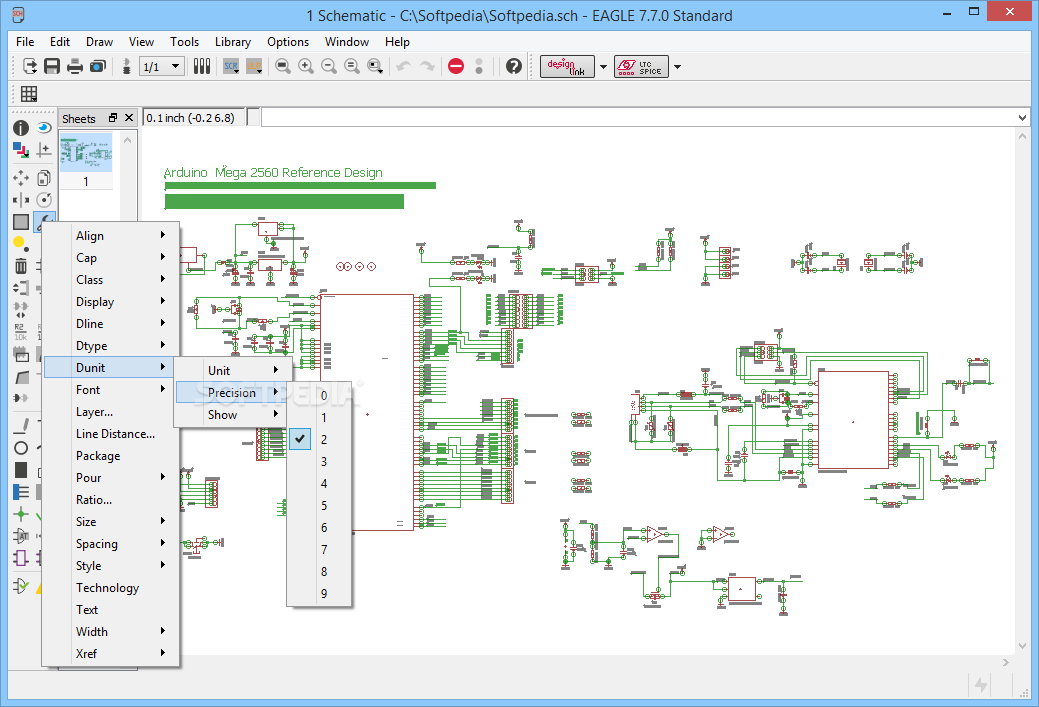Select Line Distance... menu entry
The height and width of the screenshot is (707, 1039).
[x=111, y=433]
